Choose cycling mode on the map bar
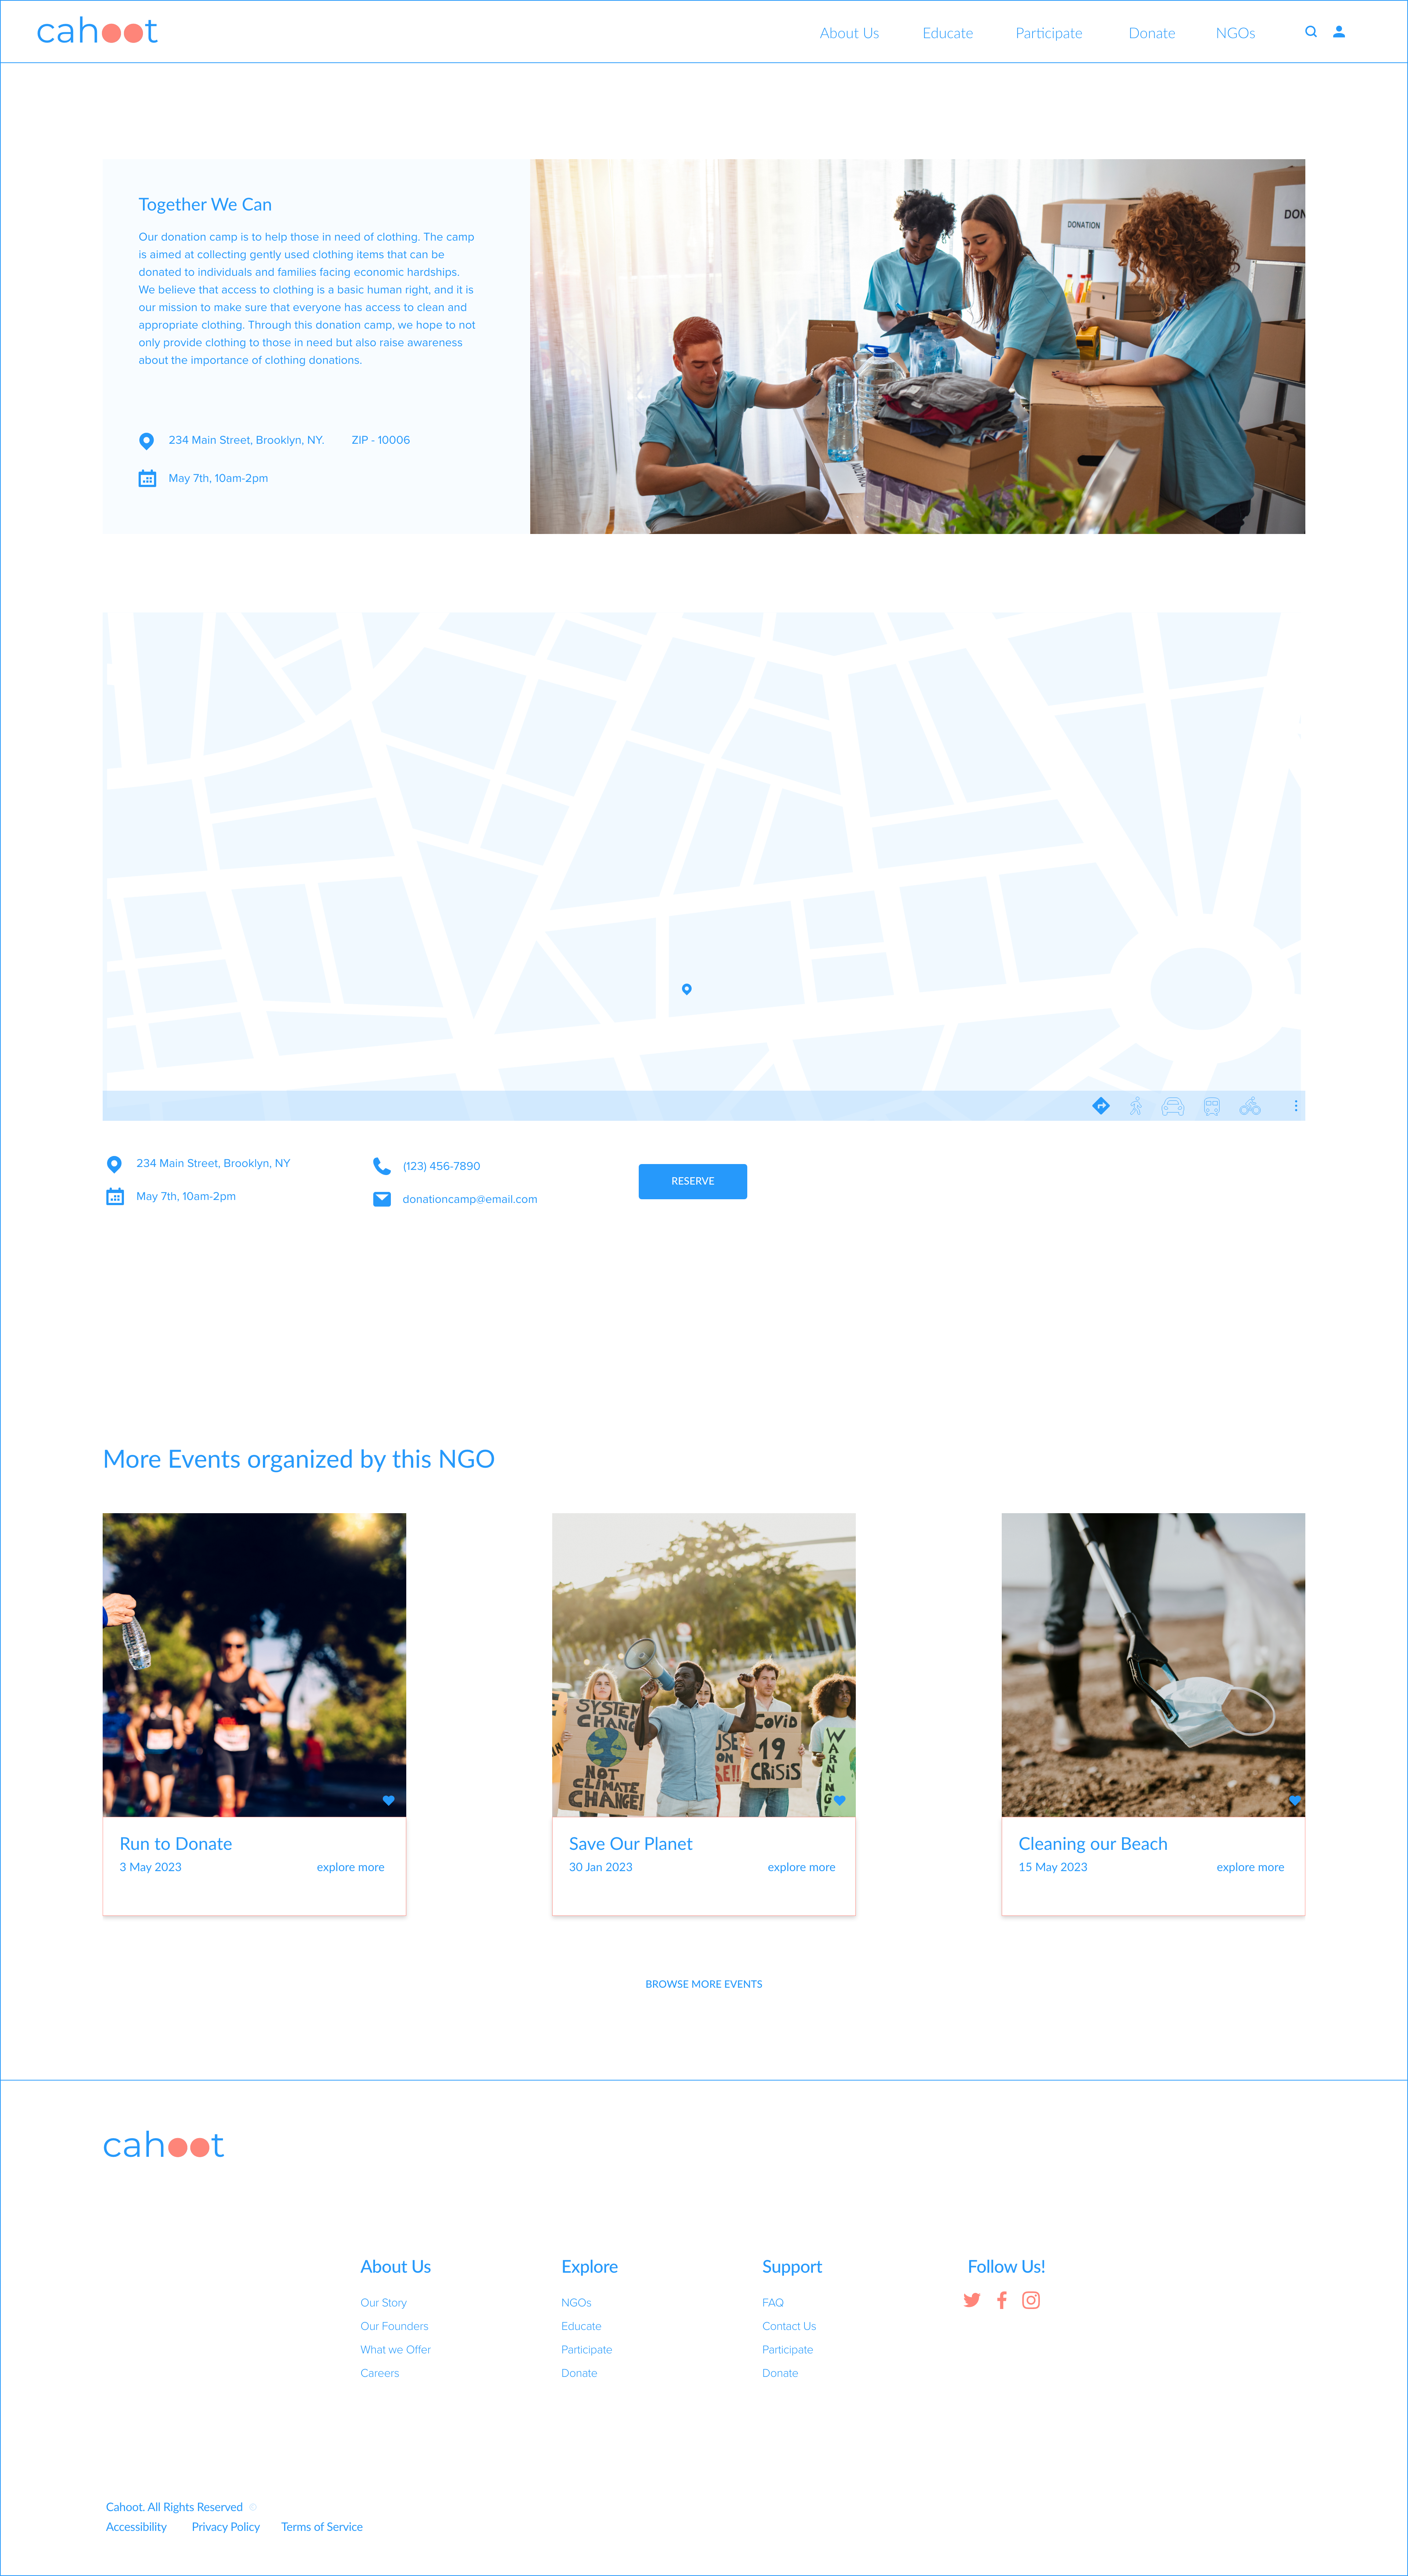 (1250, 1106)
